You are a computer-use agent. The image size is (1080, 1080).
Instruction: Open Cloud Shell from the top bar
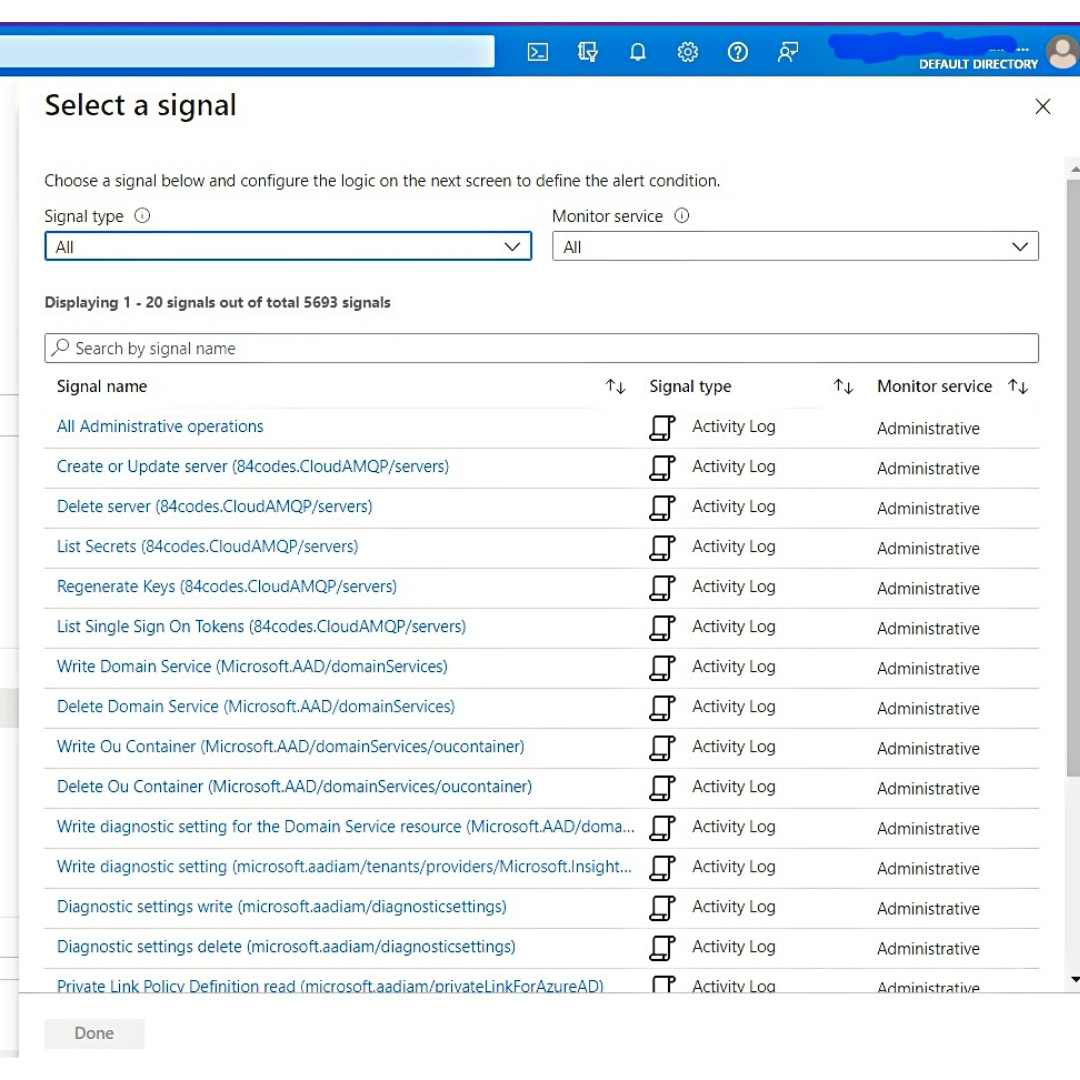(x=538, y=53)
